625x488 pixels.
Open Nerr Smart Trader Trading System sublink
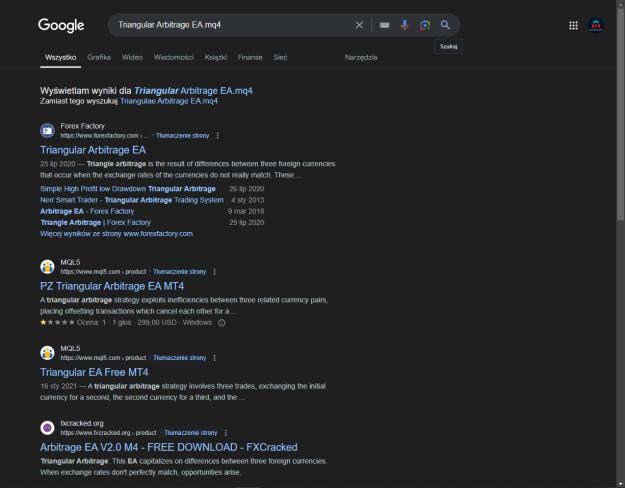(132, 200)
